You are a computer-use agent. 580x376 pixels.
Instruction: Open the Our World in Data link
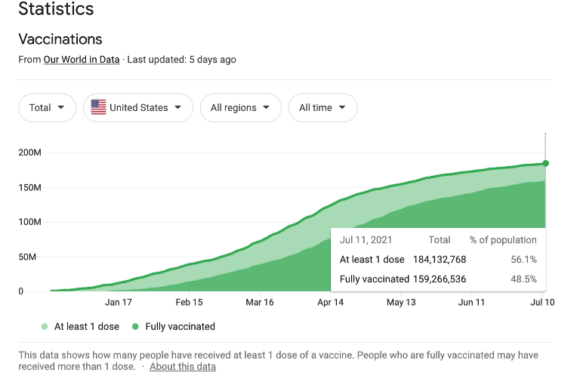(x=81, y=60)
